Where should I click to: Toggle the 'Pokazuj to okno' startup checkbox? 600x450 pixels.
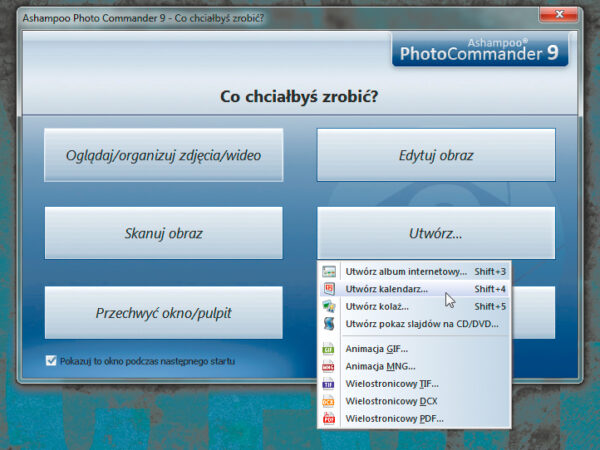[x=52, y=361]
